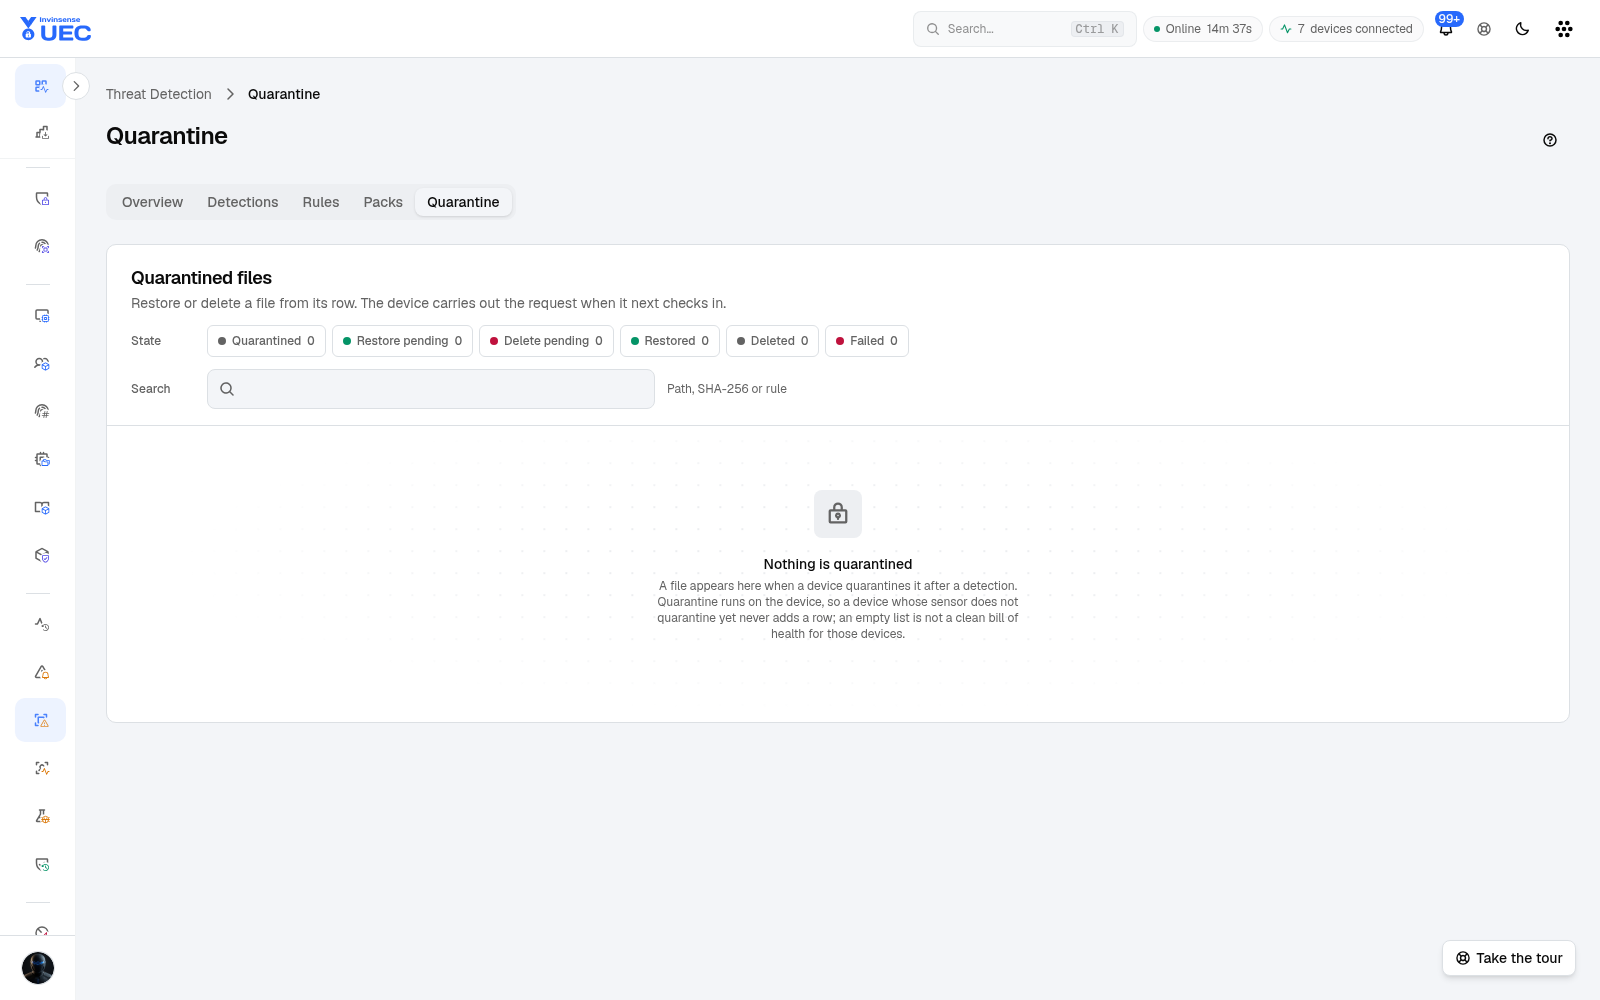Toggle the Restored state filter
The width and height of the screenshot is (1600, 1000).
click(670, 341)
